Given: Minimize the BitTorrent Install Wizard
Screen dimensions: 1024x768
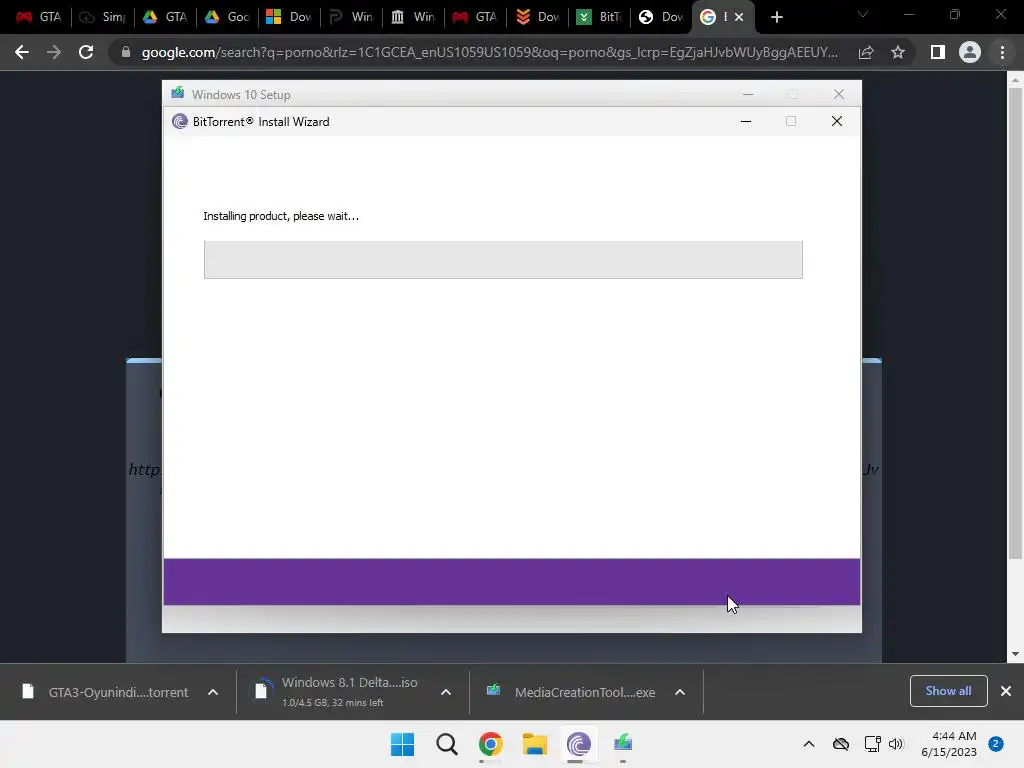Looking at the screenshot, I should point(746,121).
